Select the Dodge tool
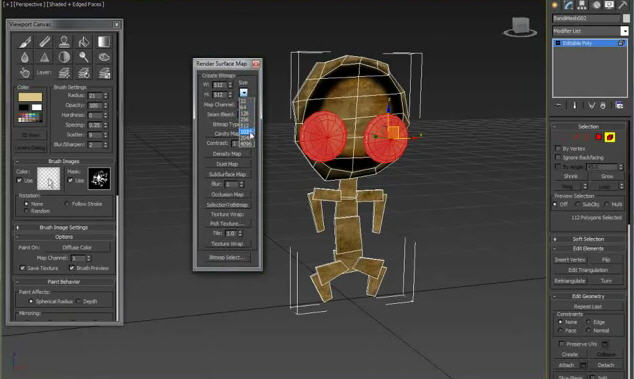Screen dimensions: 634x379 [84, 57]
